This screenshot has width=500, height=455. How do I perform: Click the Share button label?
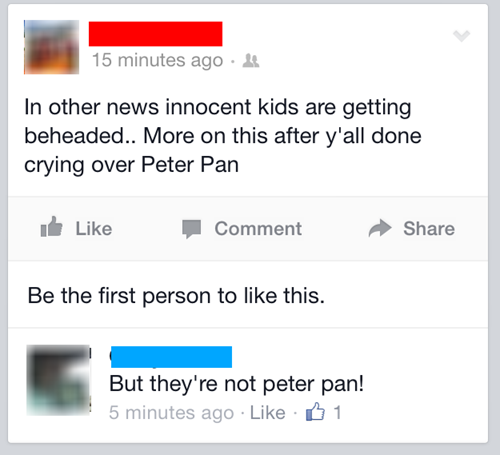429,229
